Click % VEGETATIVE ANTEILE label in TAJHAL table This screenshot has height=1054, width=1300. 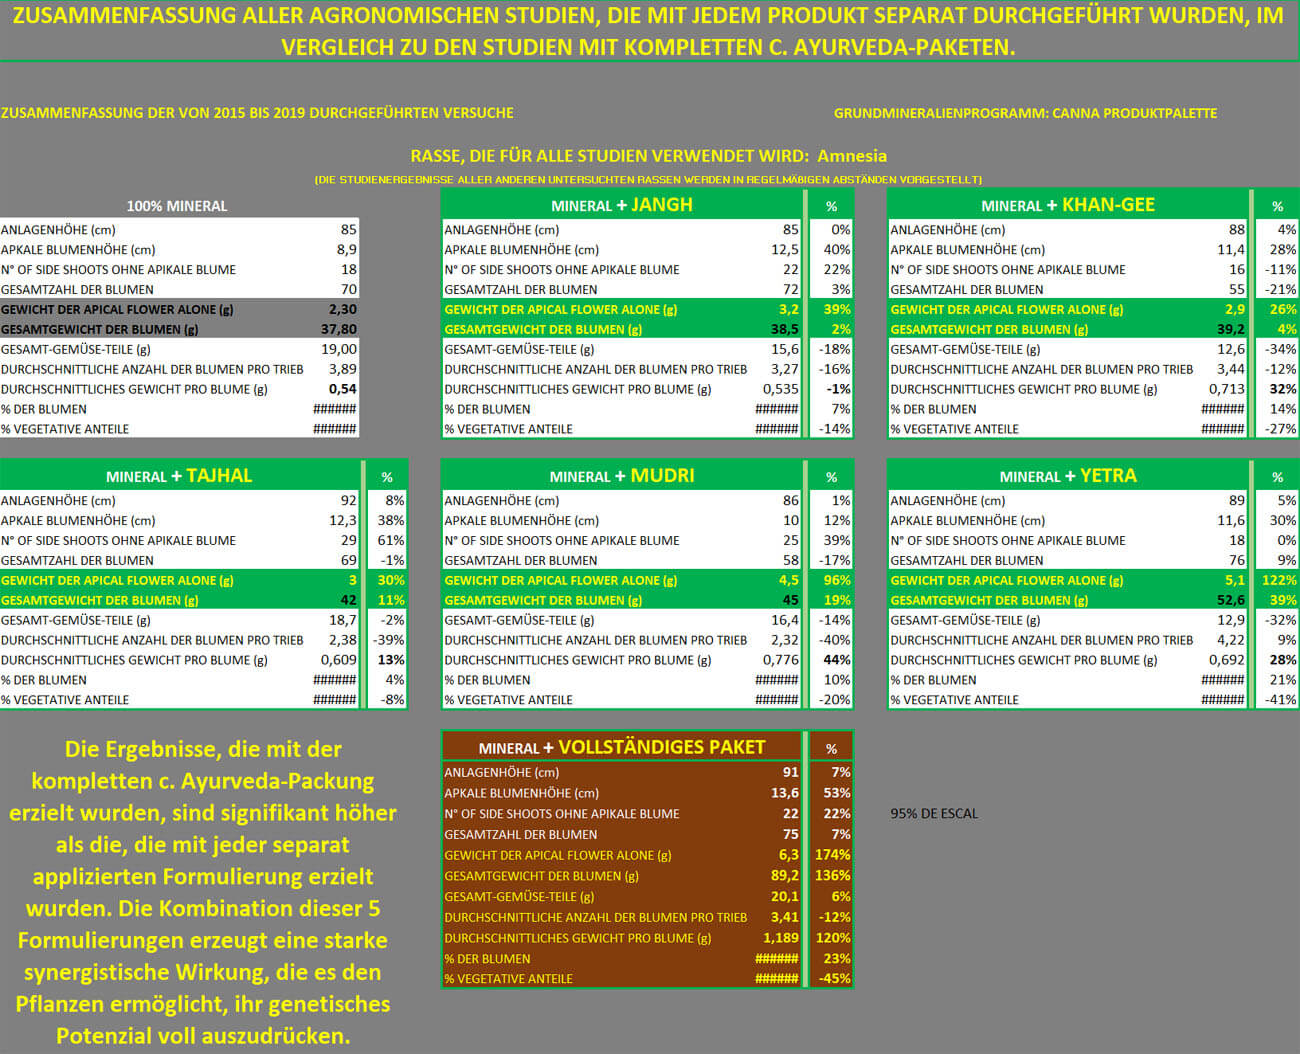(x=65, y=700)
